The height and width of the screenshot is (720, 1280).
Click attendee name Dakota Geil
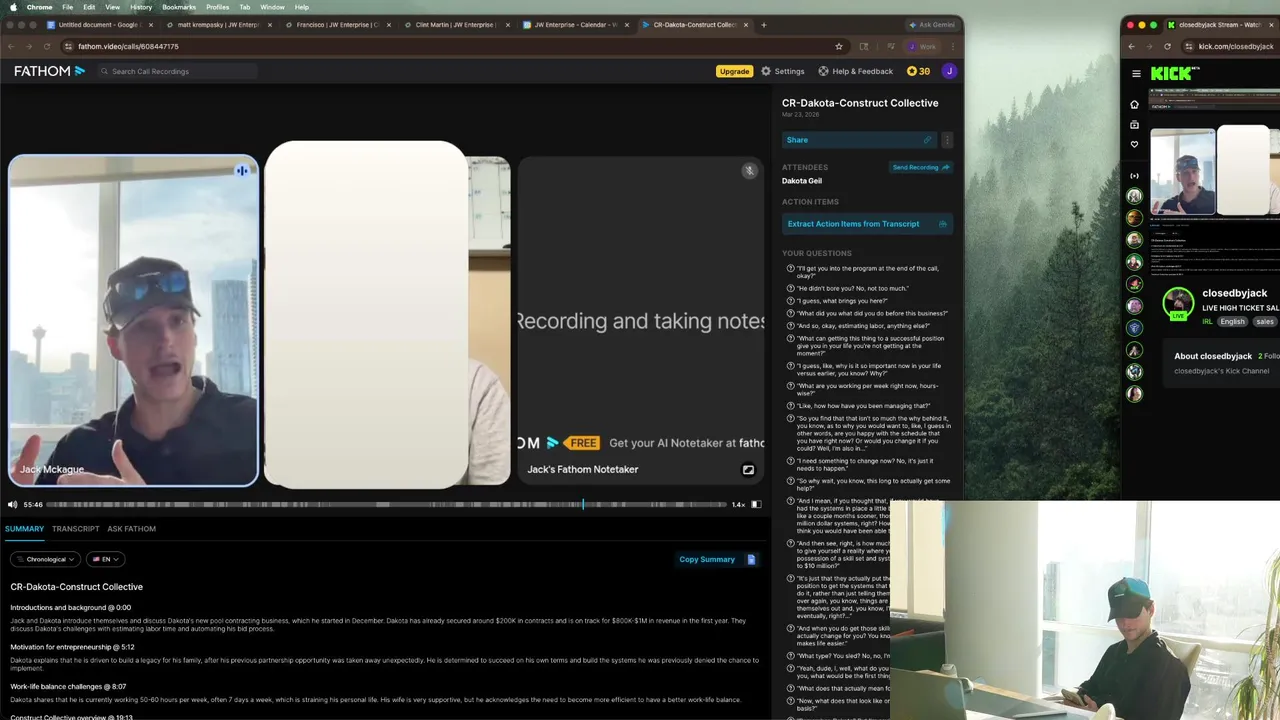(x=802, y=181)
